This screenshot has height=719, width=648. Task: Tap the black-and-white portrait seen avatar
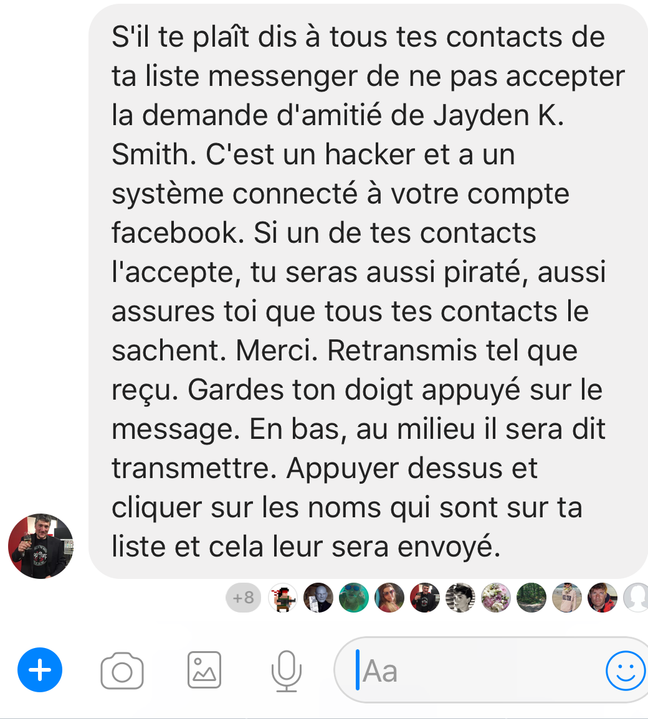pyautogui.click(x=460, y=597)
